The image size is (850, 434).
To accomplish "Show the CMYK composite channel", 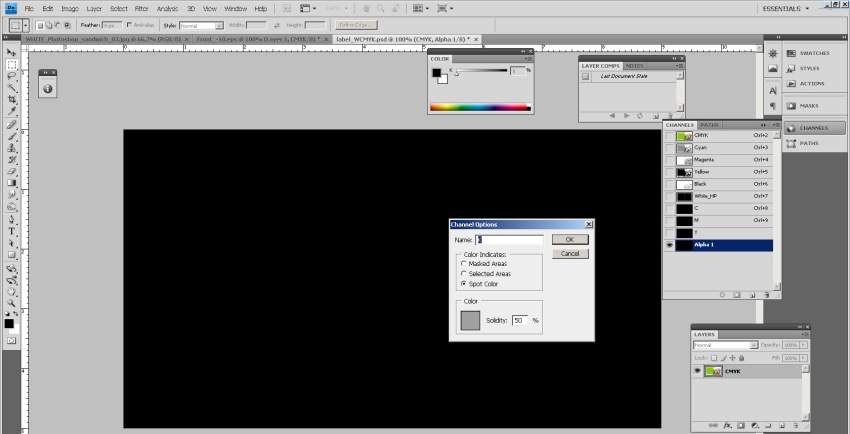I will [x=669, y=135].
